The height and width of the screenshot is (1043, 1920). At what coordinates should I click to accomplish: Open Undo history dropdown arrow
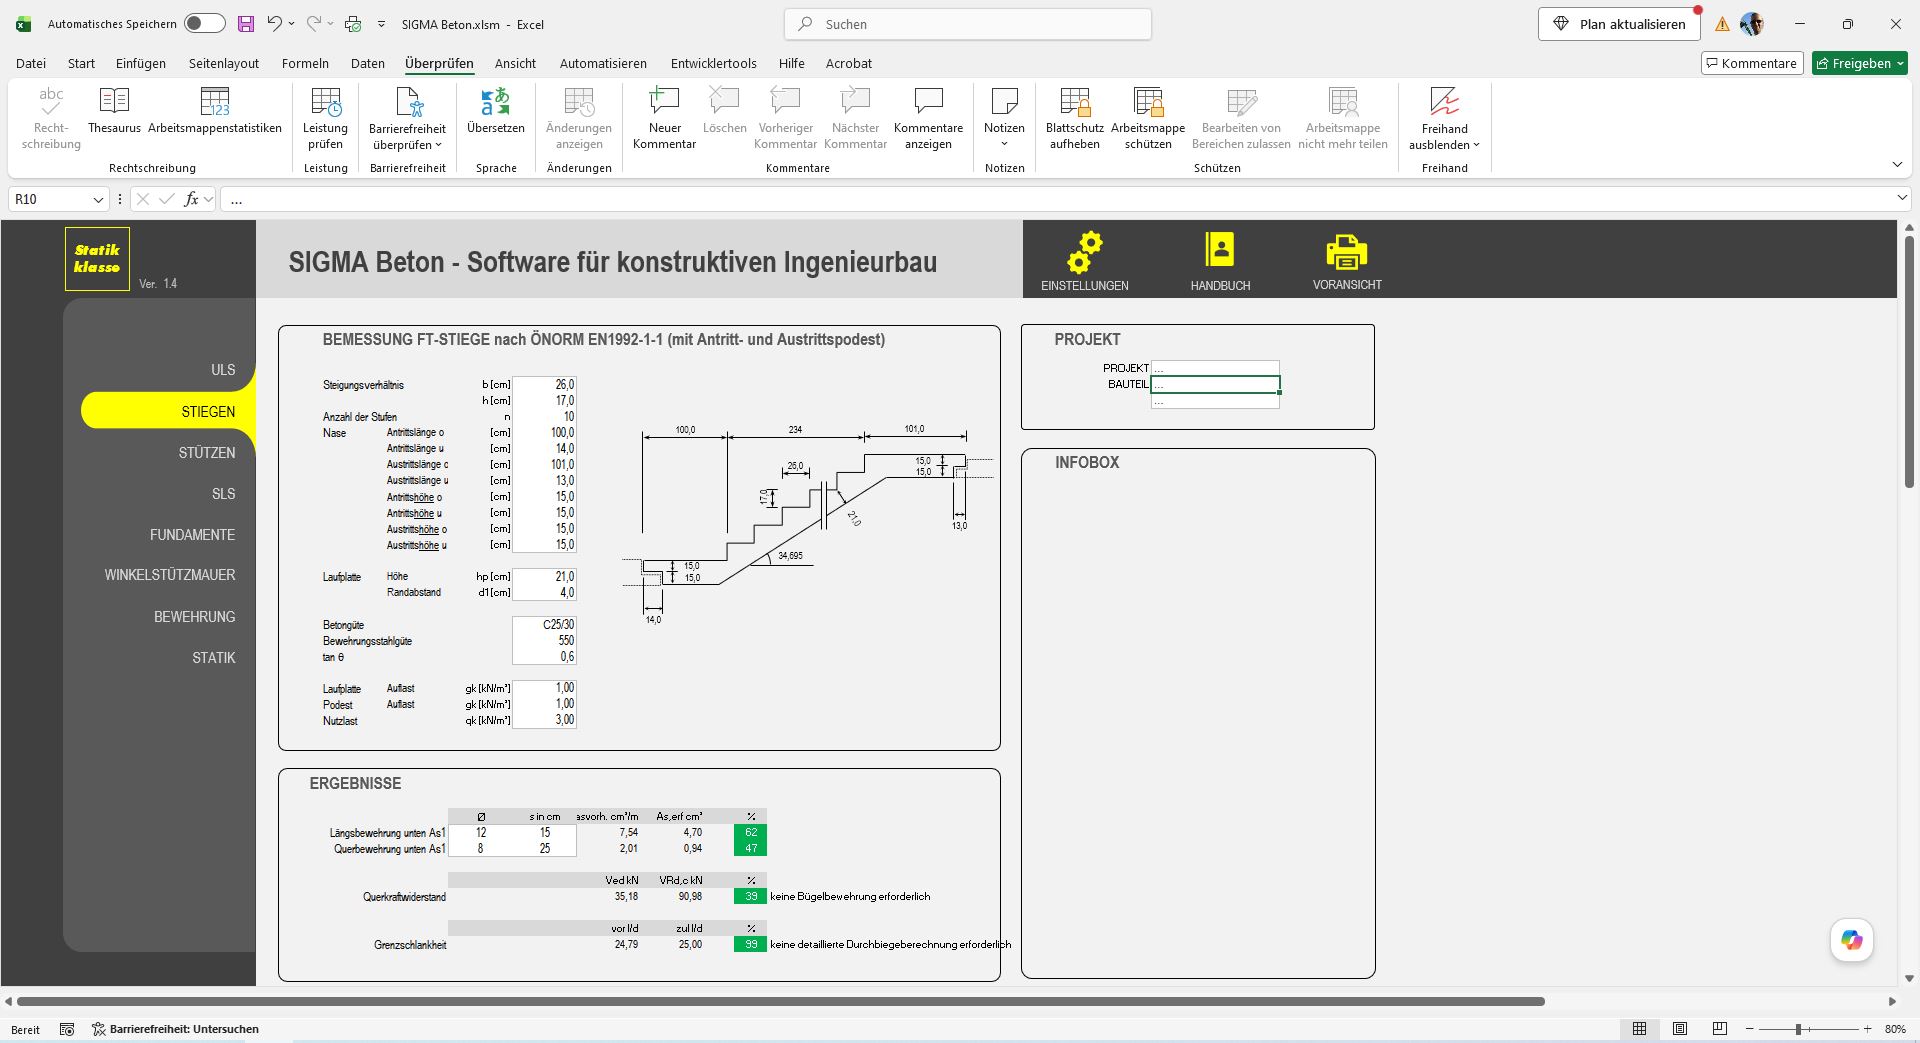[x=291, y=24]
